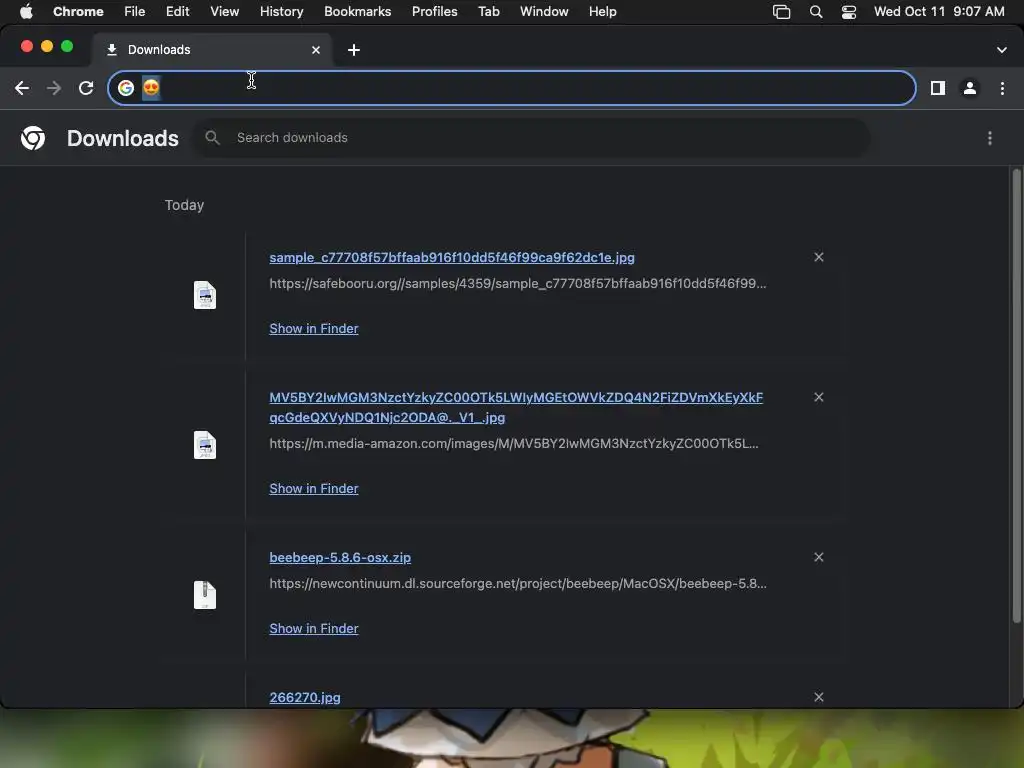Open a new tab with plus button

coord(354,50)
